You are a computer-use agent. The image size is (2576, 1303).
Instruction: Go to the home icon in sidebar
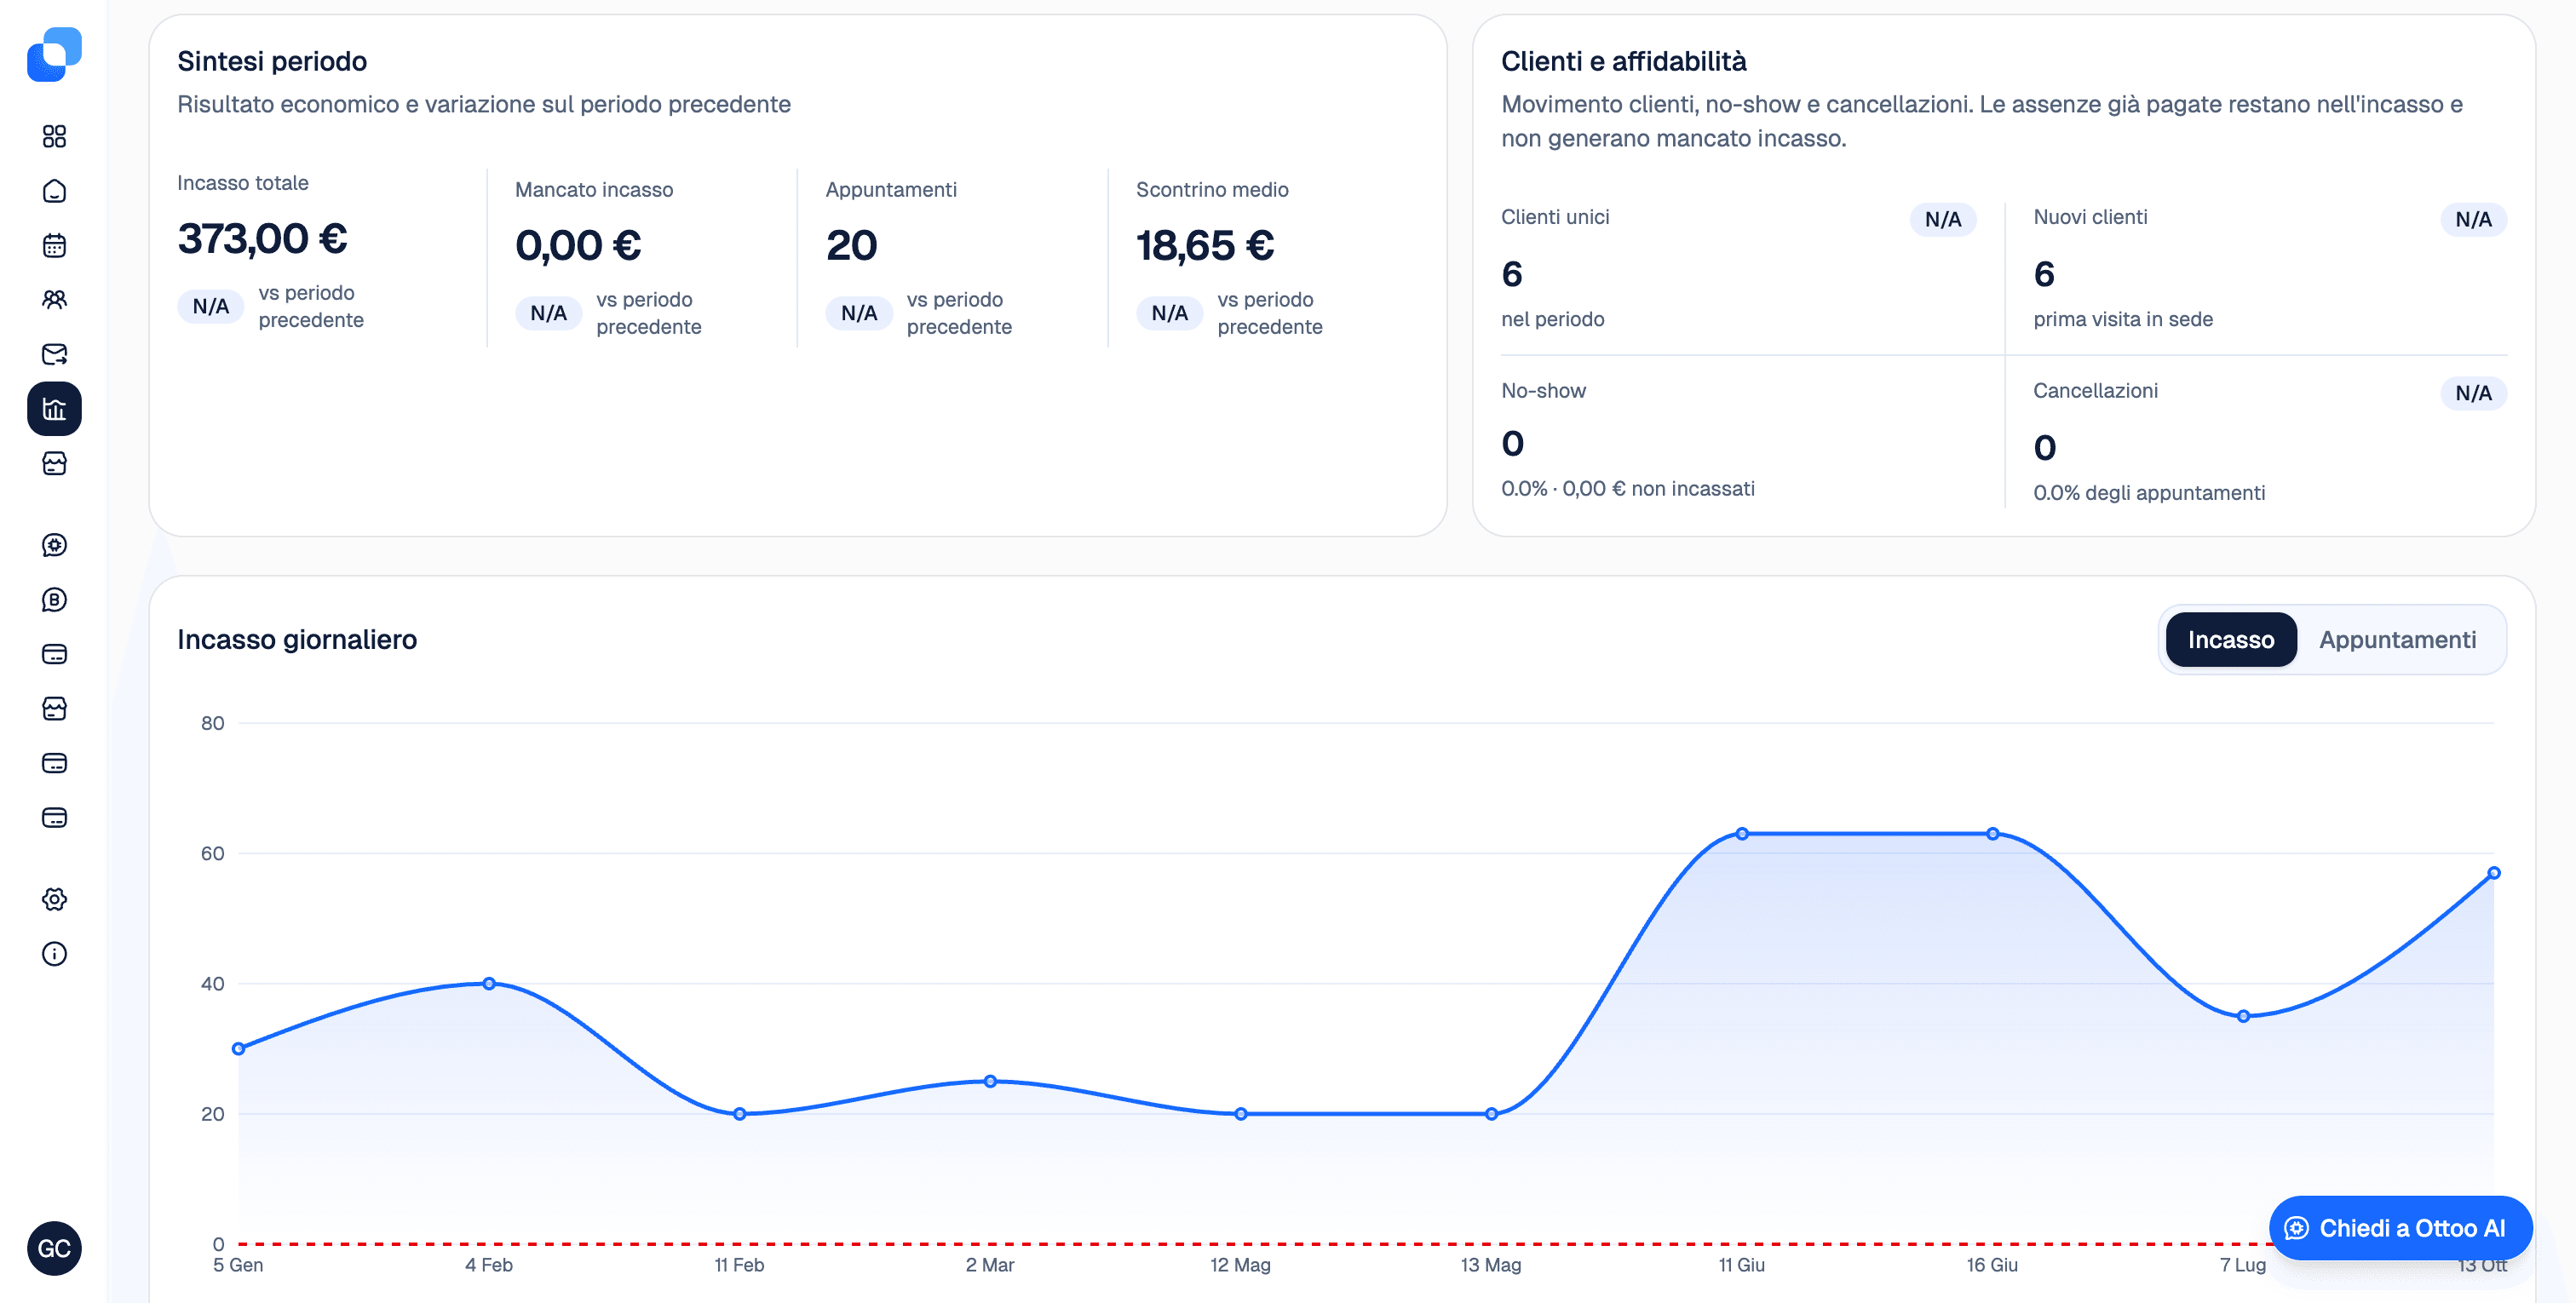click(54, 191)
